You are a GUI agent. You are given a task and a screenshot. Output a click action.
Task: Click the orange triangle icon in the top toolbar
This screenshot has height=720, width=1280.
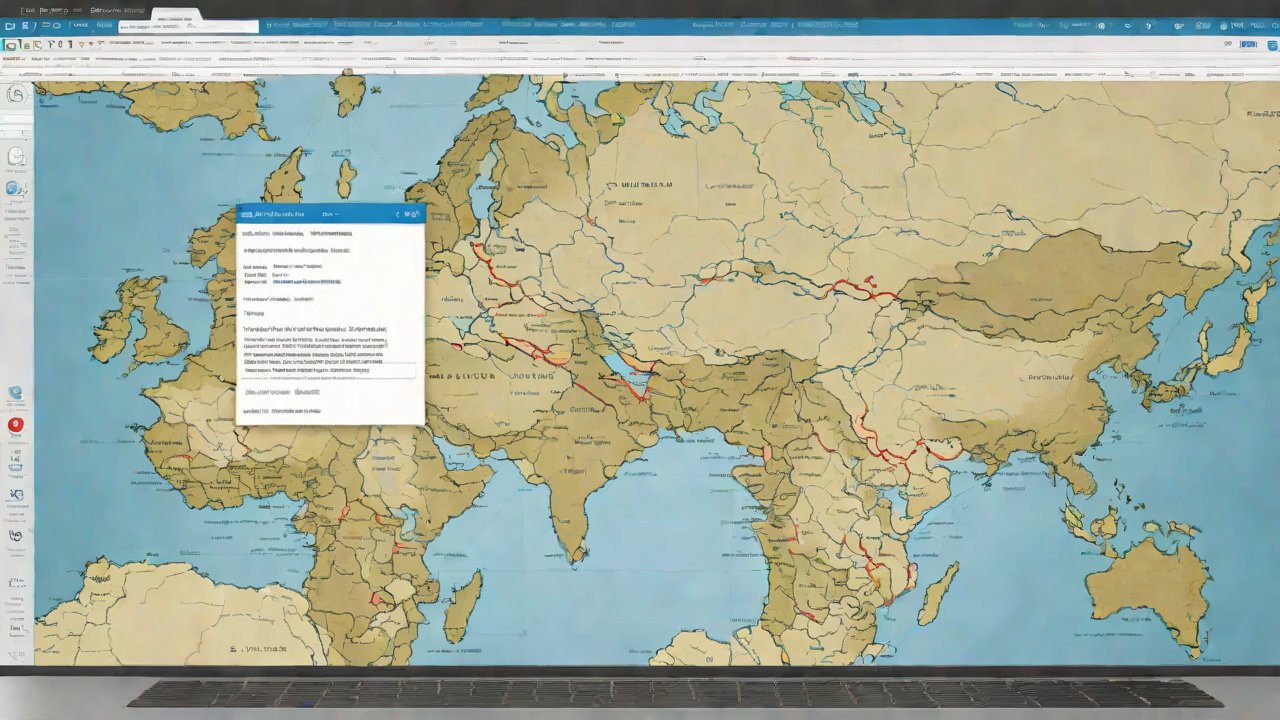pyautogui.click(x=82, y=45)
